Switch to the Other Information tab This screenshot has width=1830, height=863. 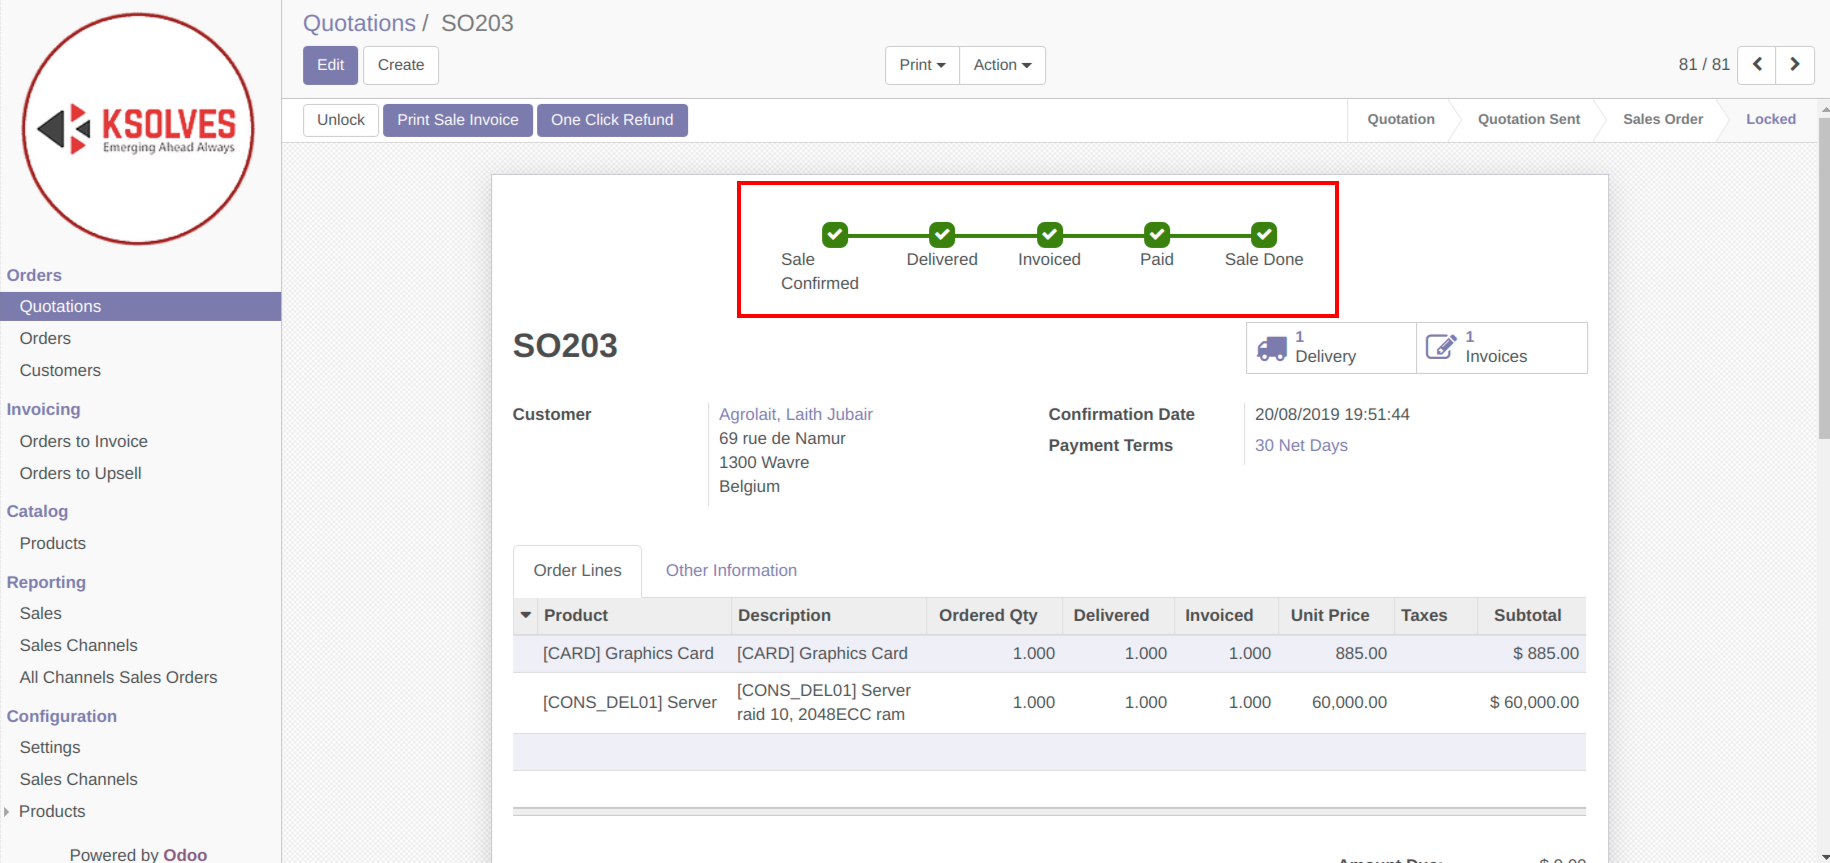click(731, 570)
